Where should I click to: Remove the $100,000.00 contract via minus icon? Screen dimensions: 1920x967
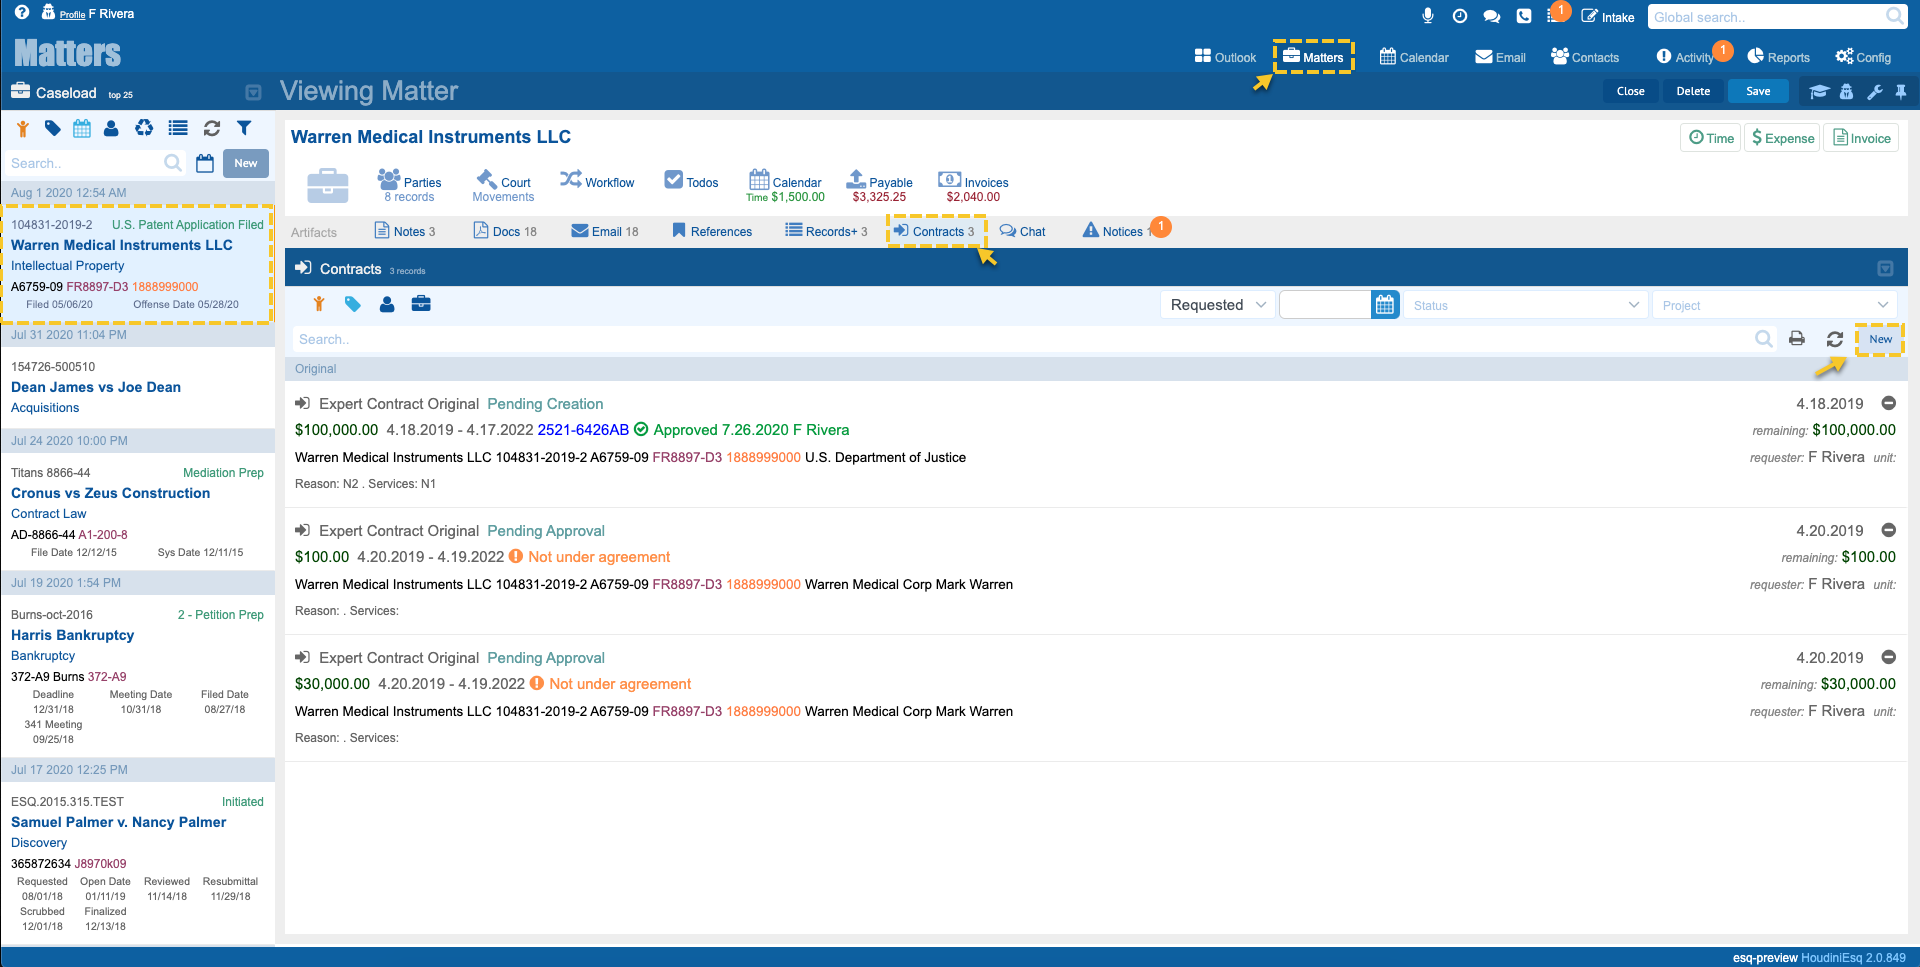[1889, 403]
